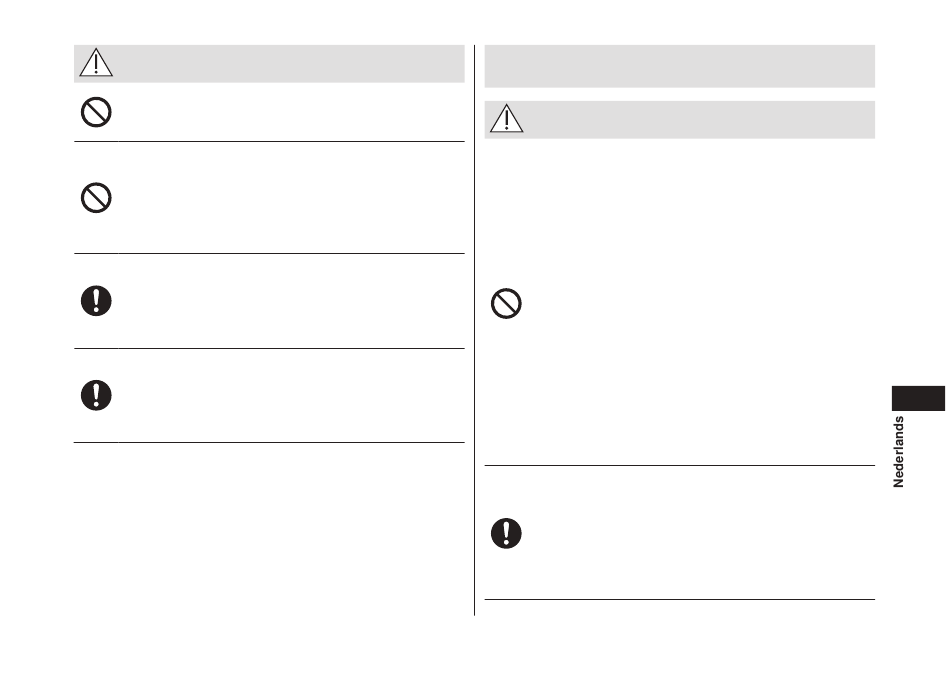Click the middle of the left gray header bar

coord(269,64)
